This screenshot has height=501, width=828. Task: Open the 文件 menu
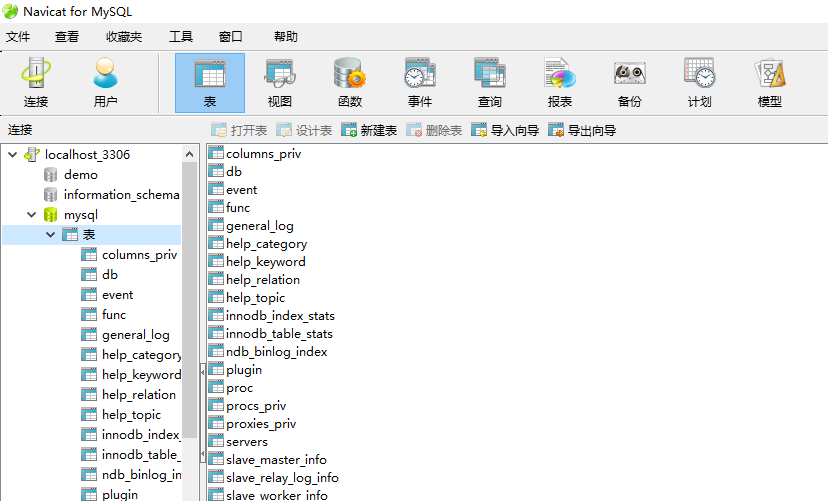click(18, 36)
